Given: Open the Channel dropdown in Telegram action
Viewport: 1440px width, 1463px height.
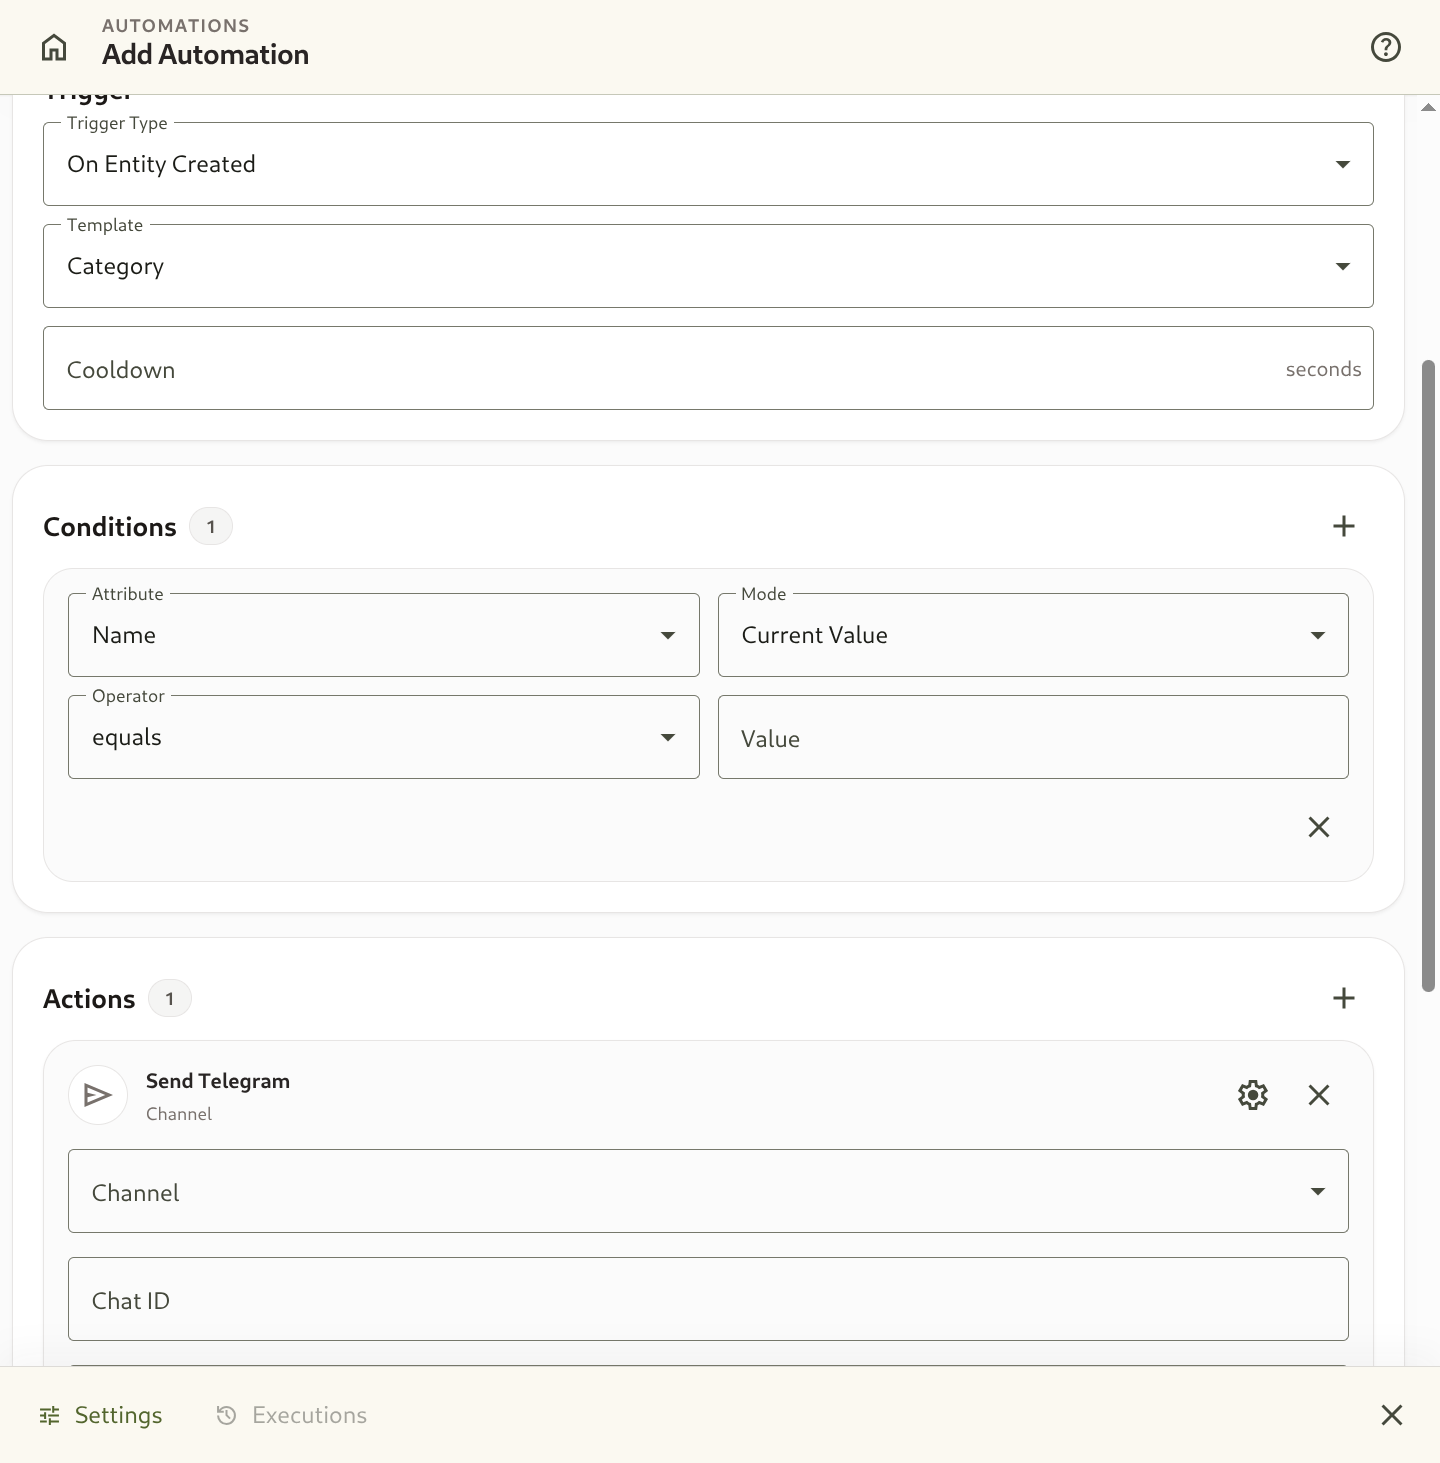Looking at the screenshot, I should (x=708, y=1191).
